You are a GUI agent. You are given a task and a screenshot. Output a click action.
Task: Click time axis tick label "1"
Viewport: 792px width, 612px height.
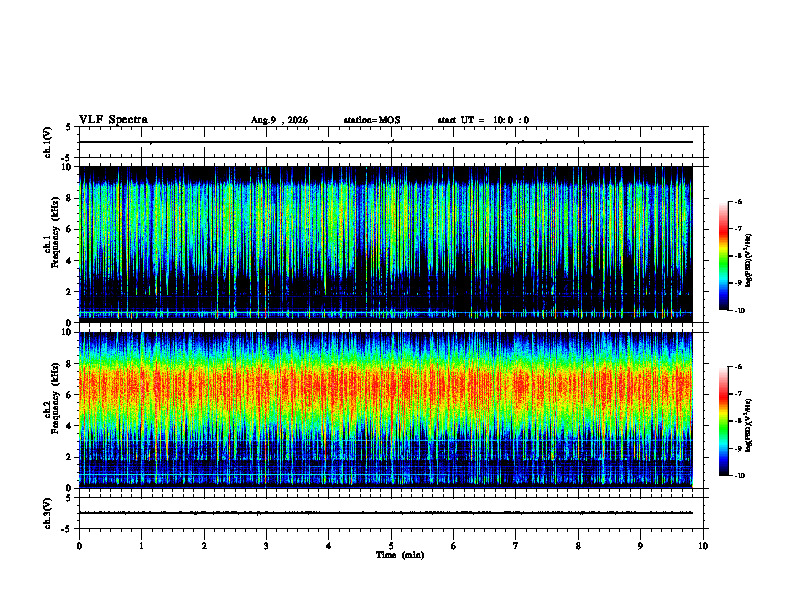pyautogui.click(x=141, y=546)
